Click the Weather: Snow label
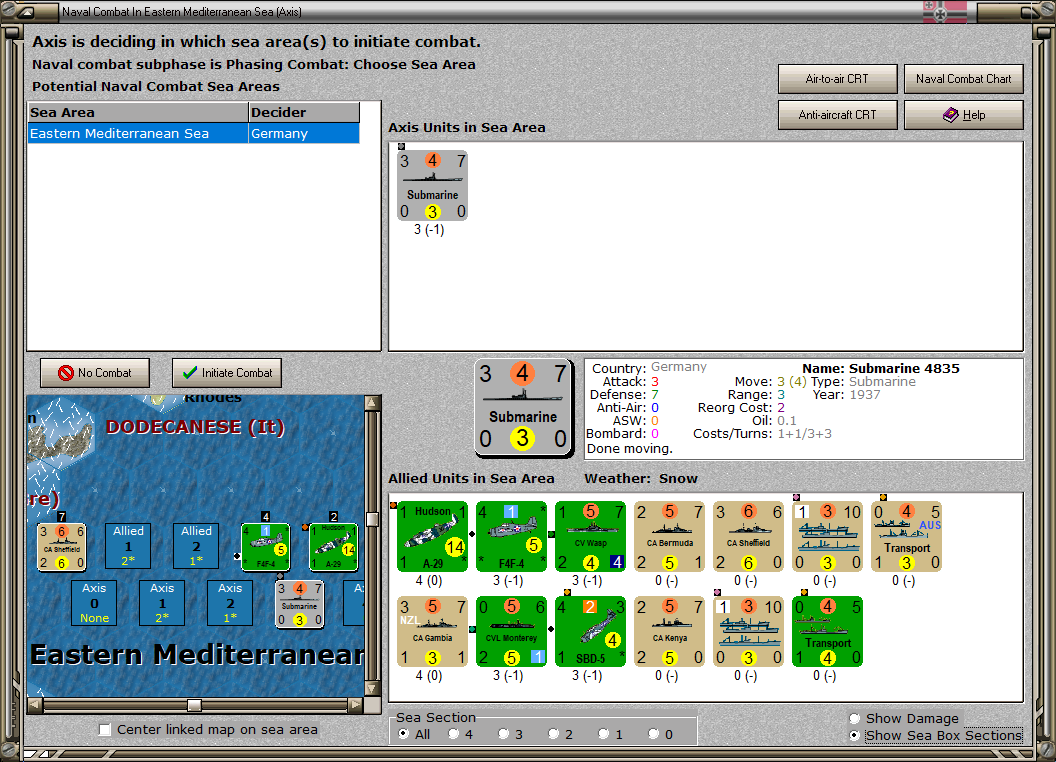 point(640,478)
